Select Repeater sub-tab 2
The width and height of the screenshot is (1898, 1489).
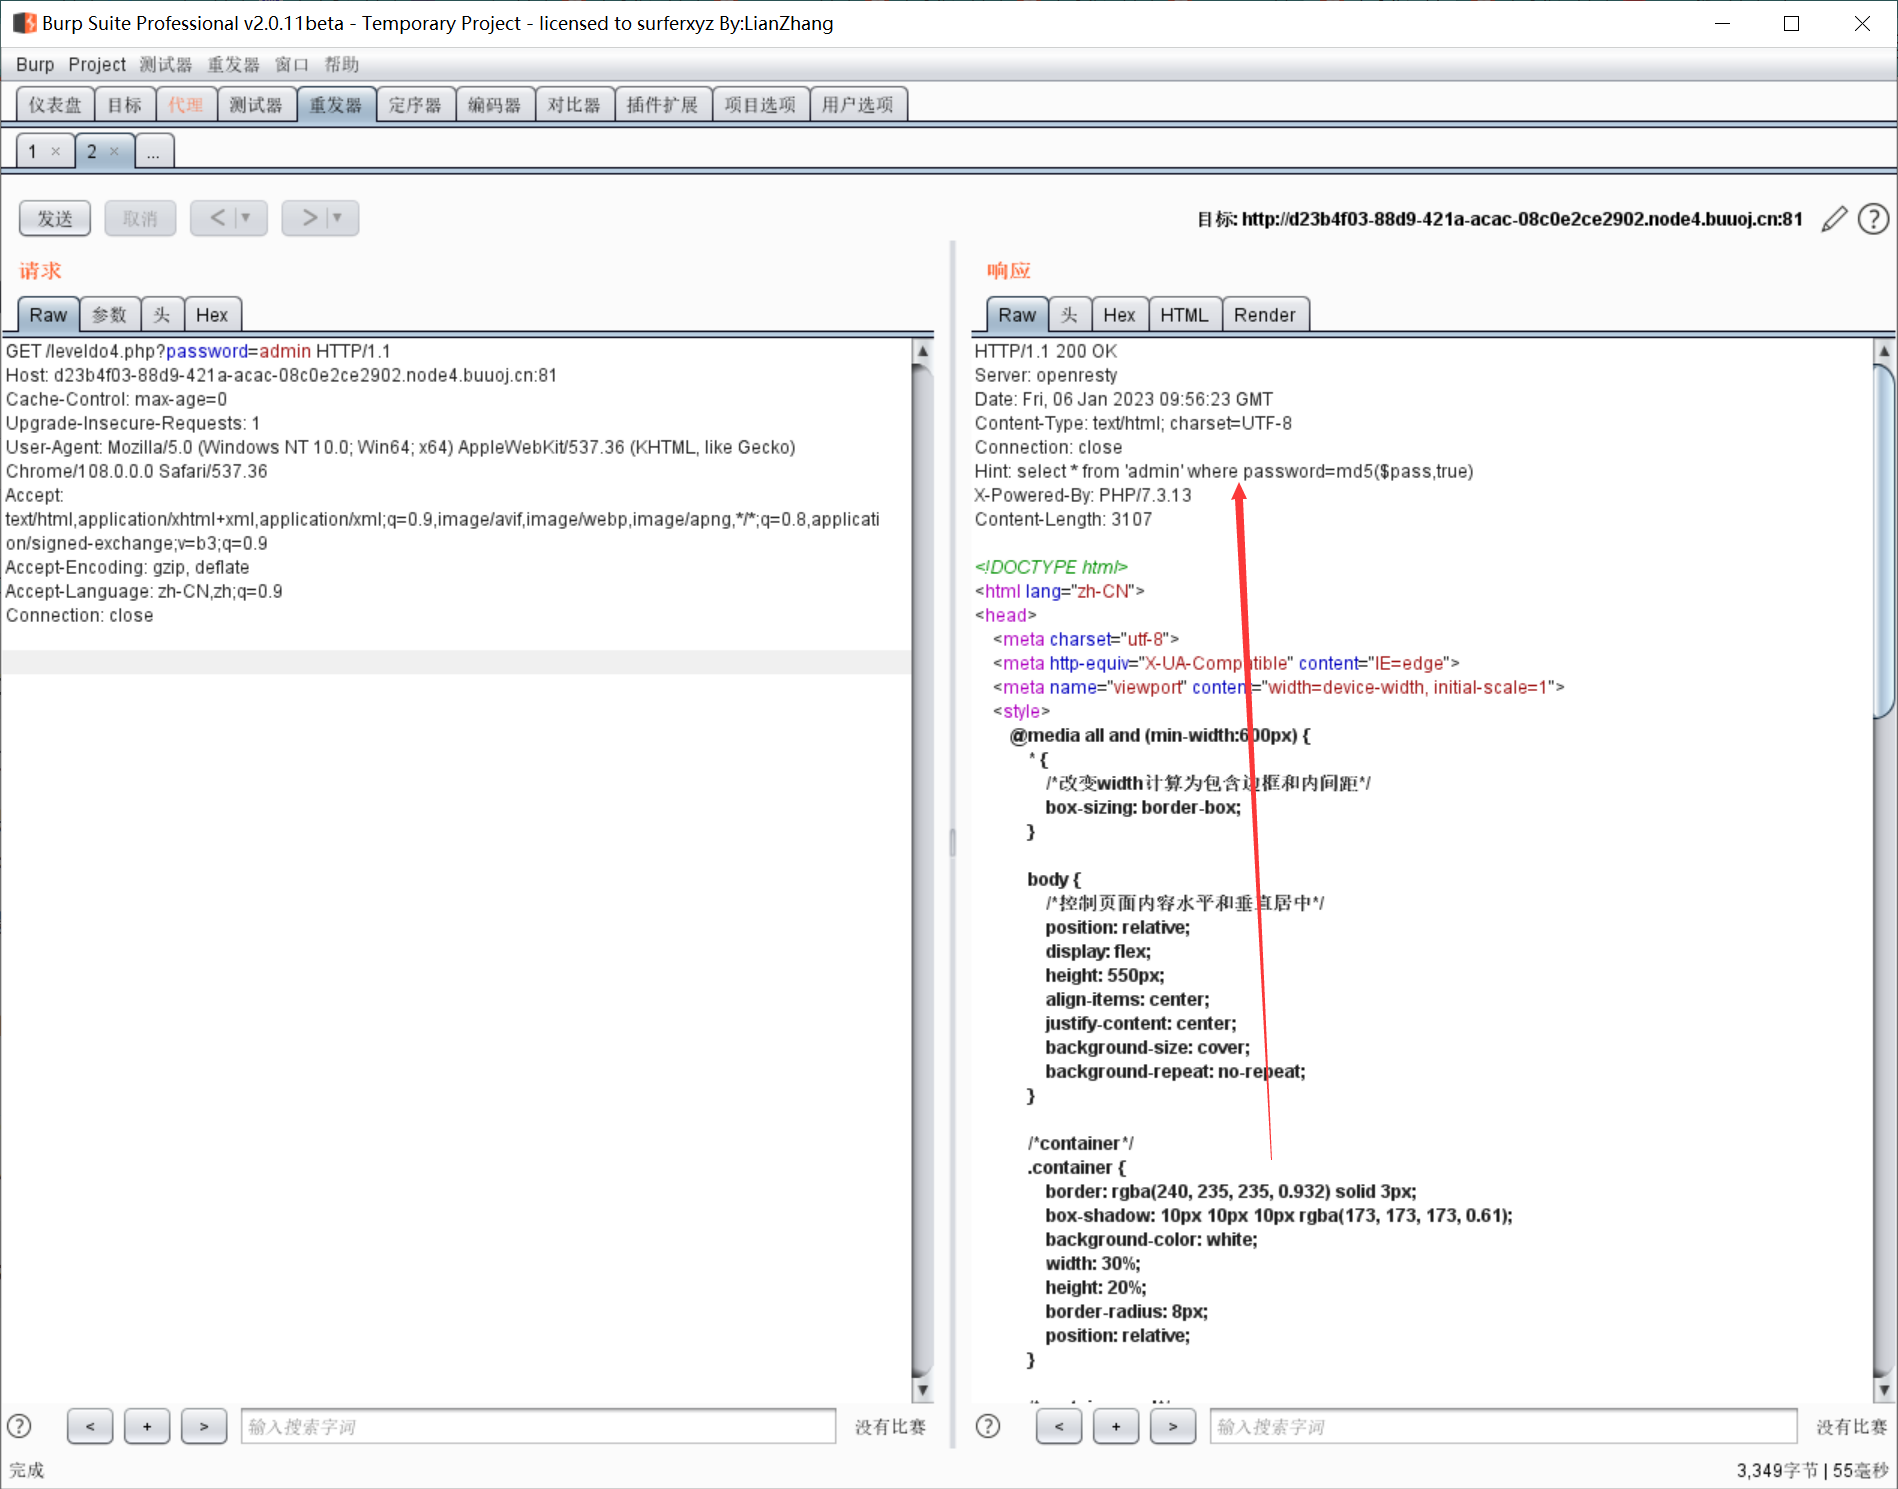pyautogui.click(x=92, y=151)
